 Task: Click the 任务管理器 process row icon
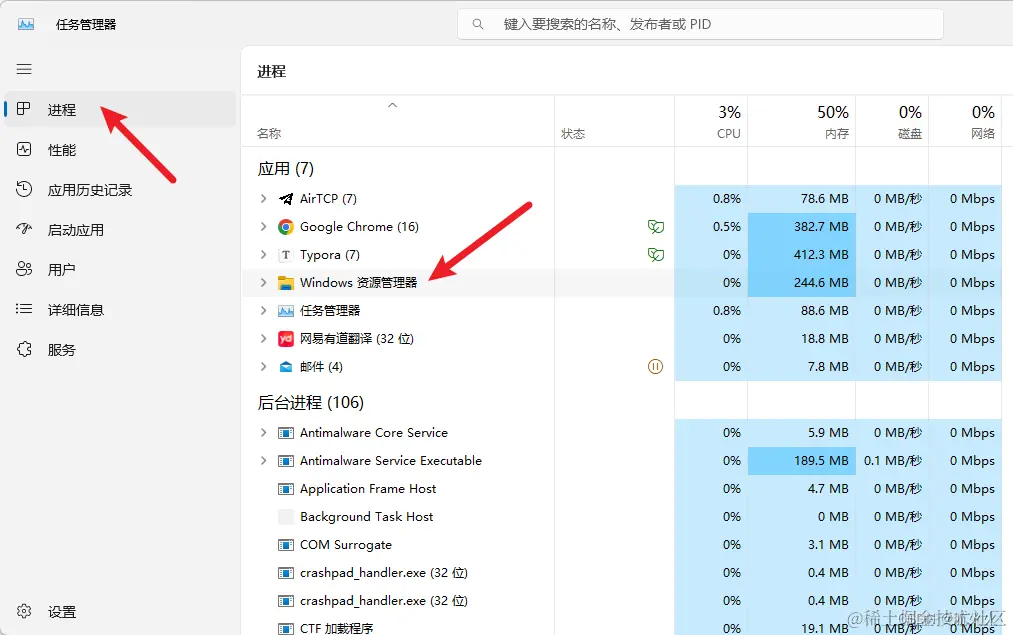pos(286,311)
